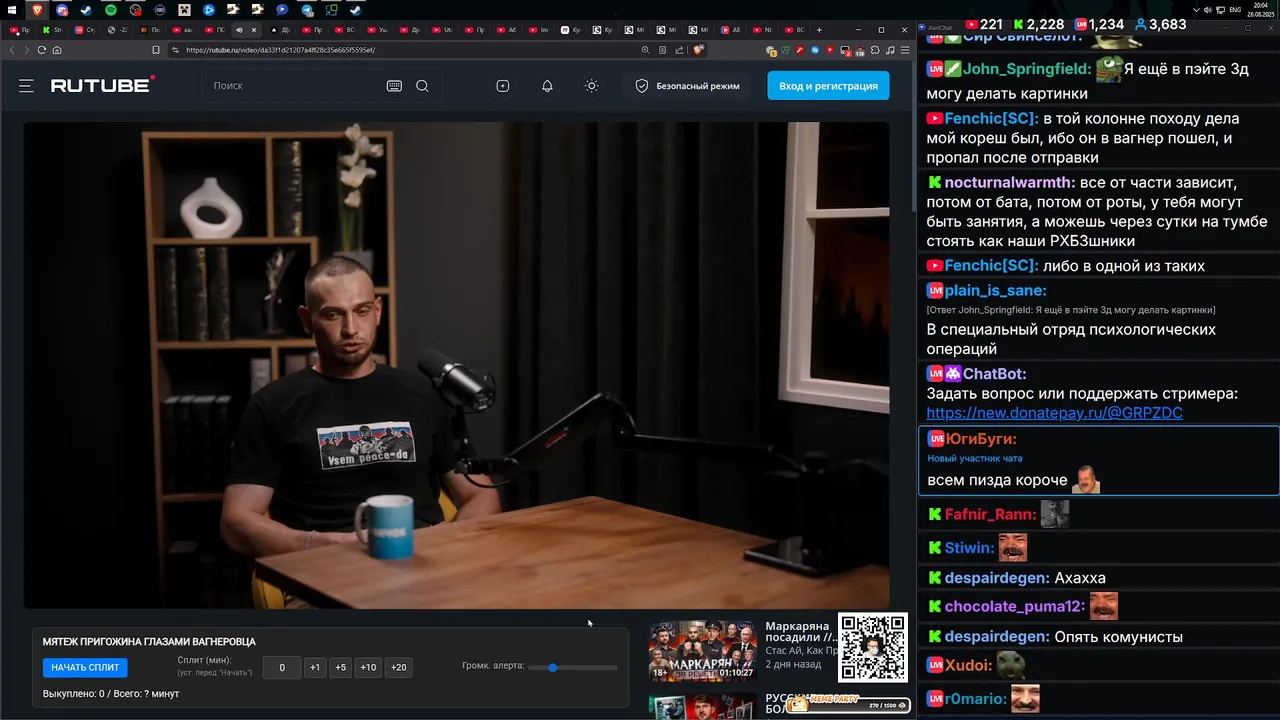
Task: Open the browser main menu icon
Action: 905,50
